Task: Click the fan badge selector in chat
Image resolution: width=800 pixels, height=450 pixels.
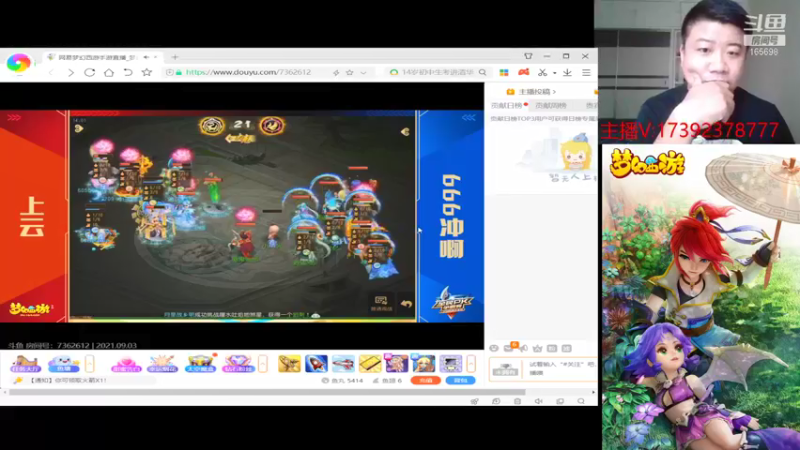Action: pyautogui.click(x=506, y=369)
